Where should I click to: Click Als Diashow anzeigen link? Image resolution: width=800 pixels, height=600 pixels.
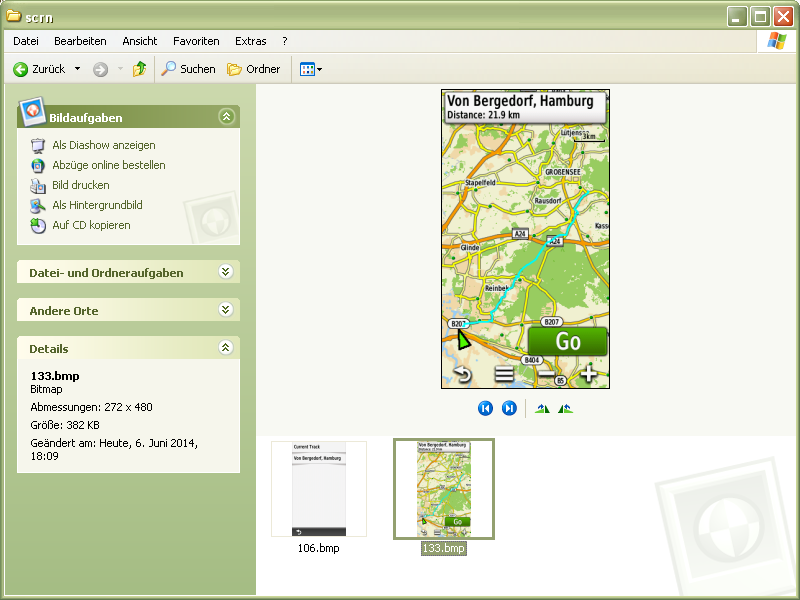tap(104, 145)
